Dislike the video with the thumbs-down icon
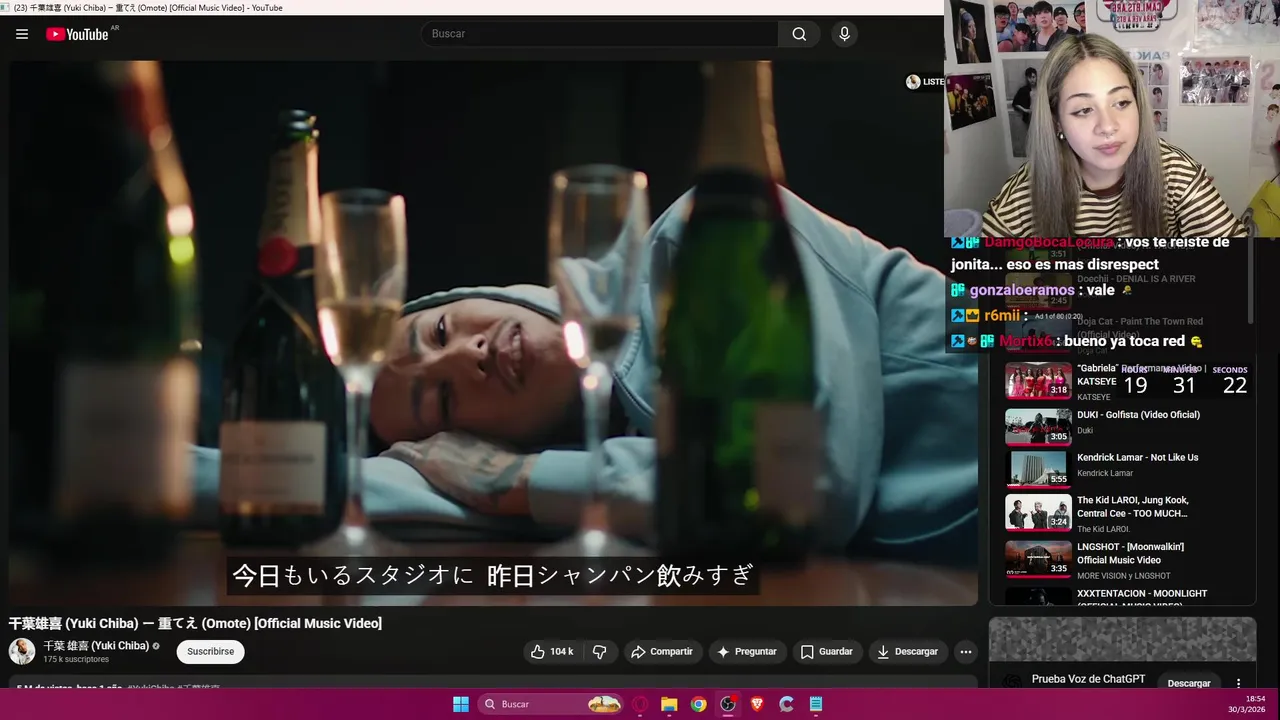 (x=600, y=652)
